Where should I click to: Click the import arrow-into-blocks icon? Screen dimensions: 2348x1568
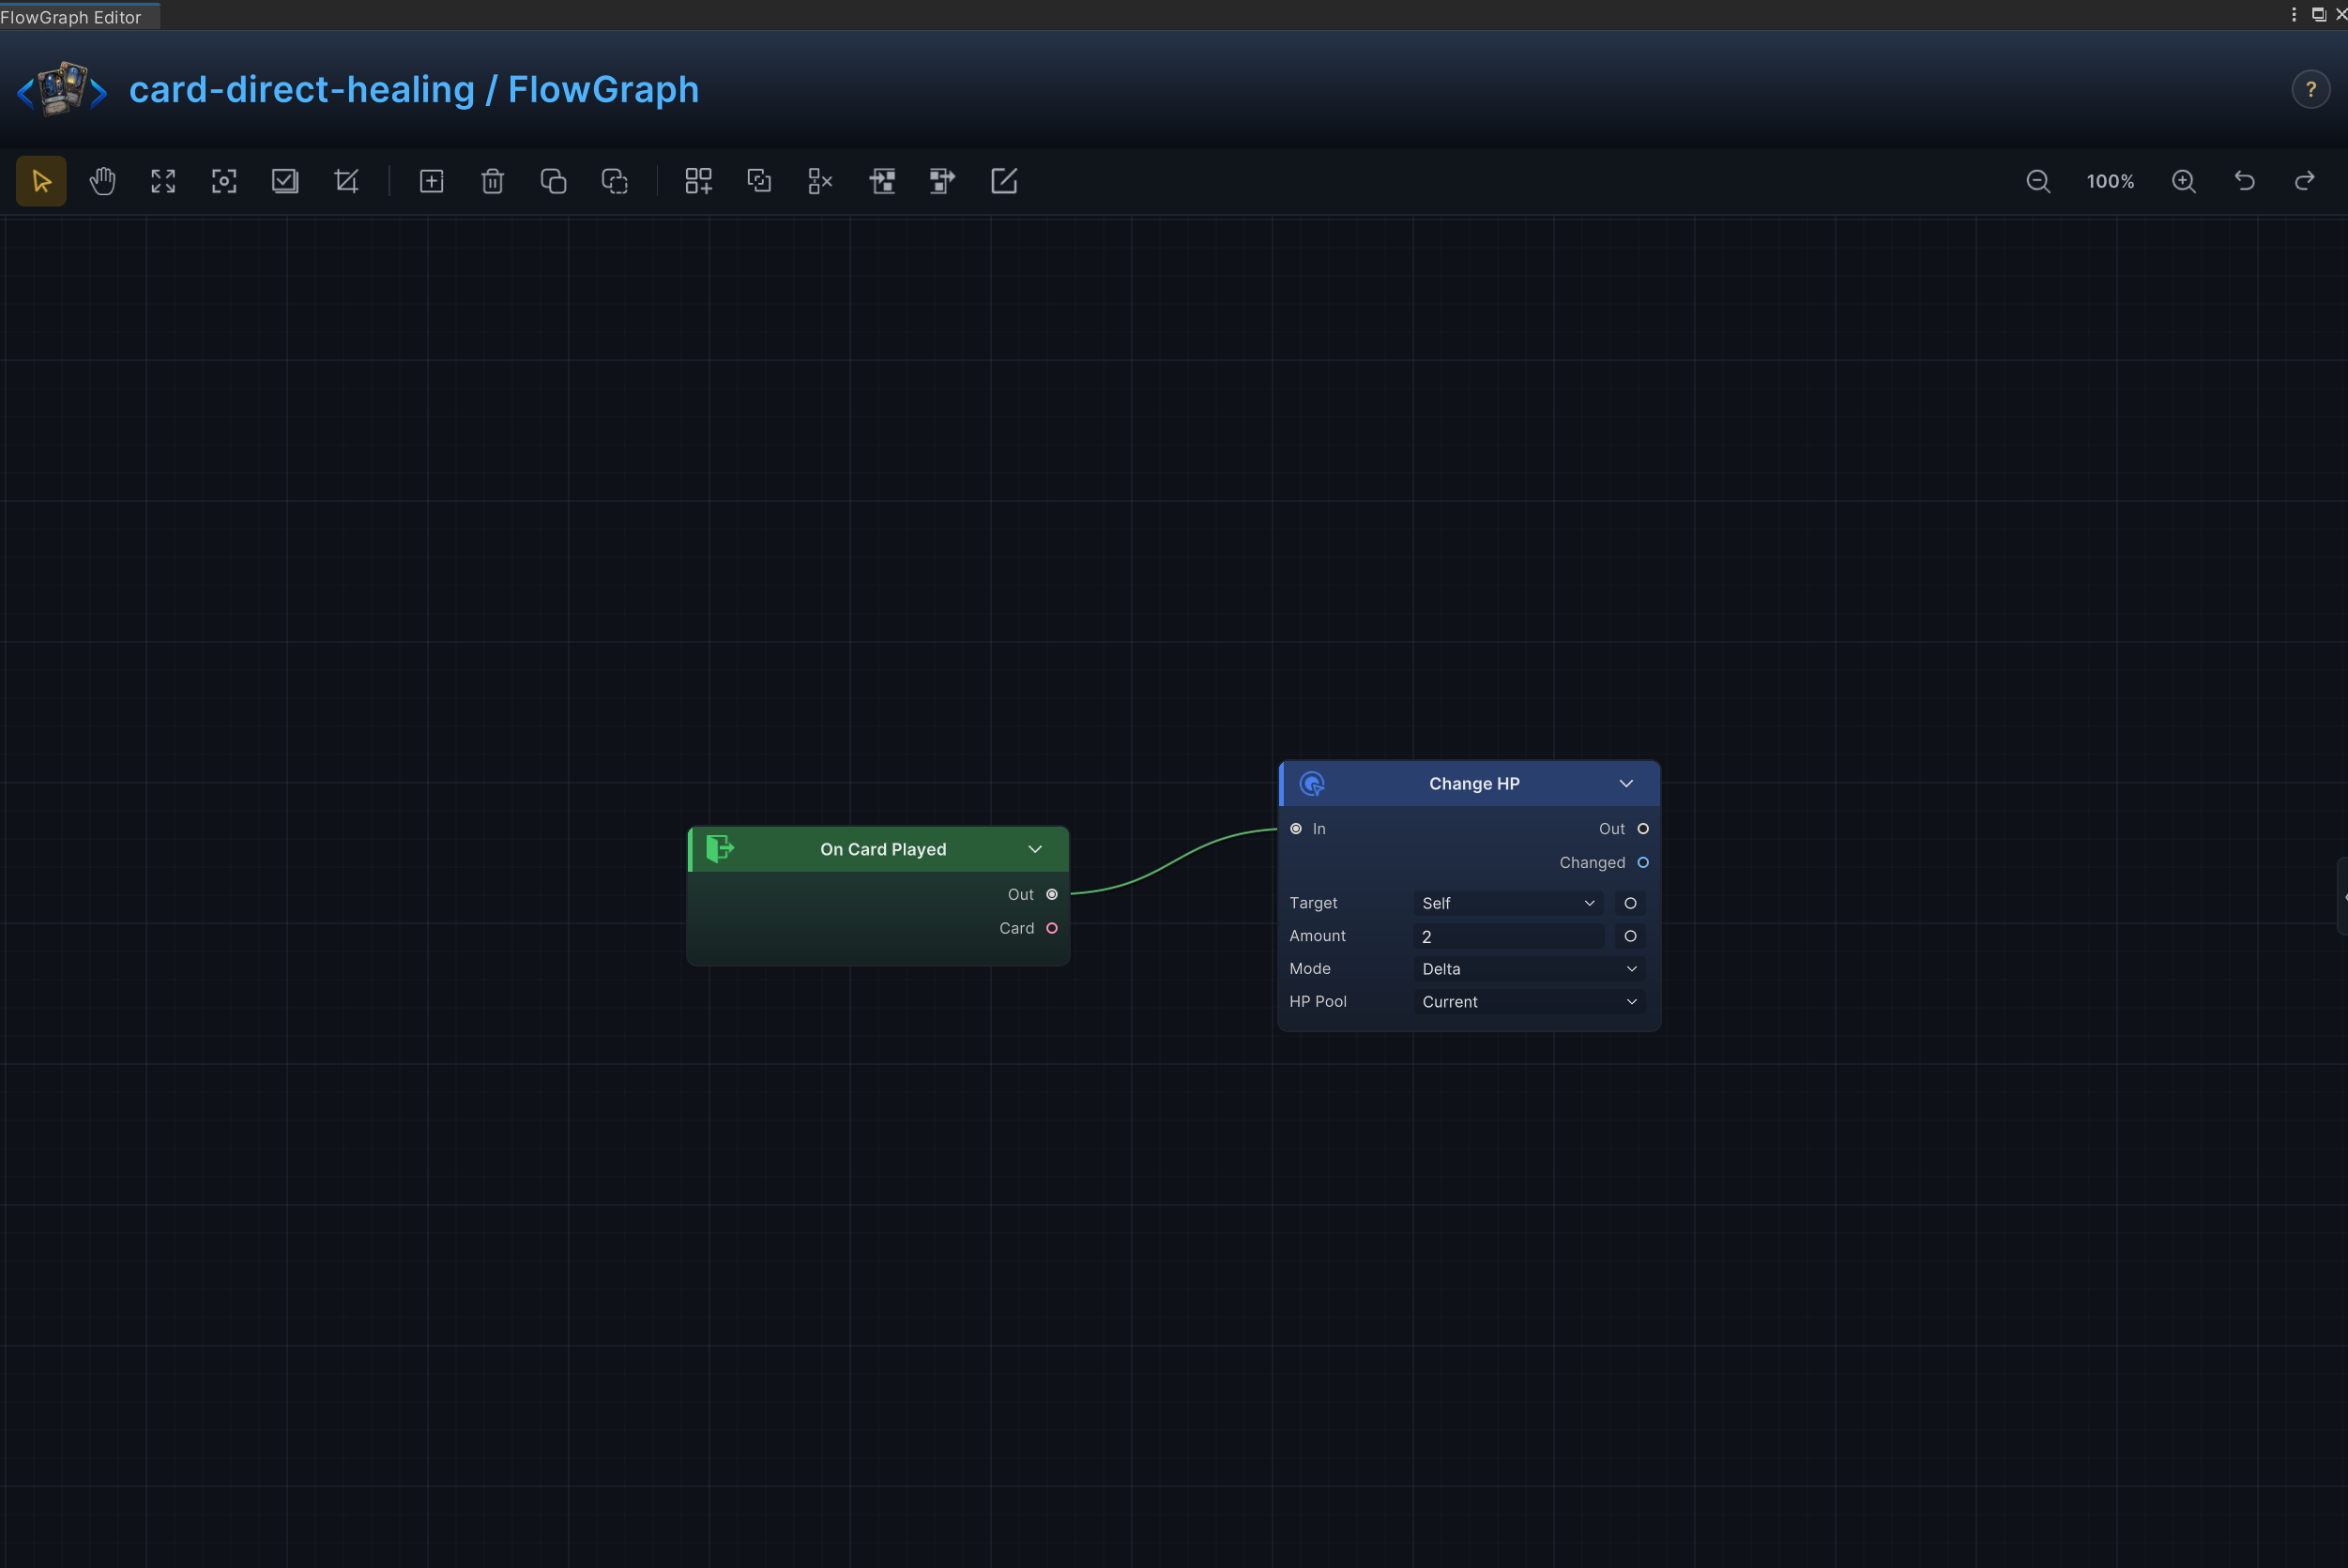882,181
